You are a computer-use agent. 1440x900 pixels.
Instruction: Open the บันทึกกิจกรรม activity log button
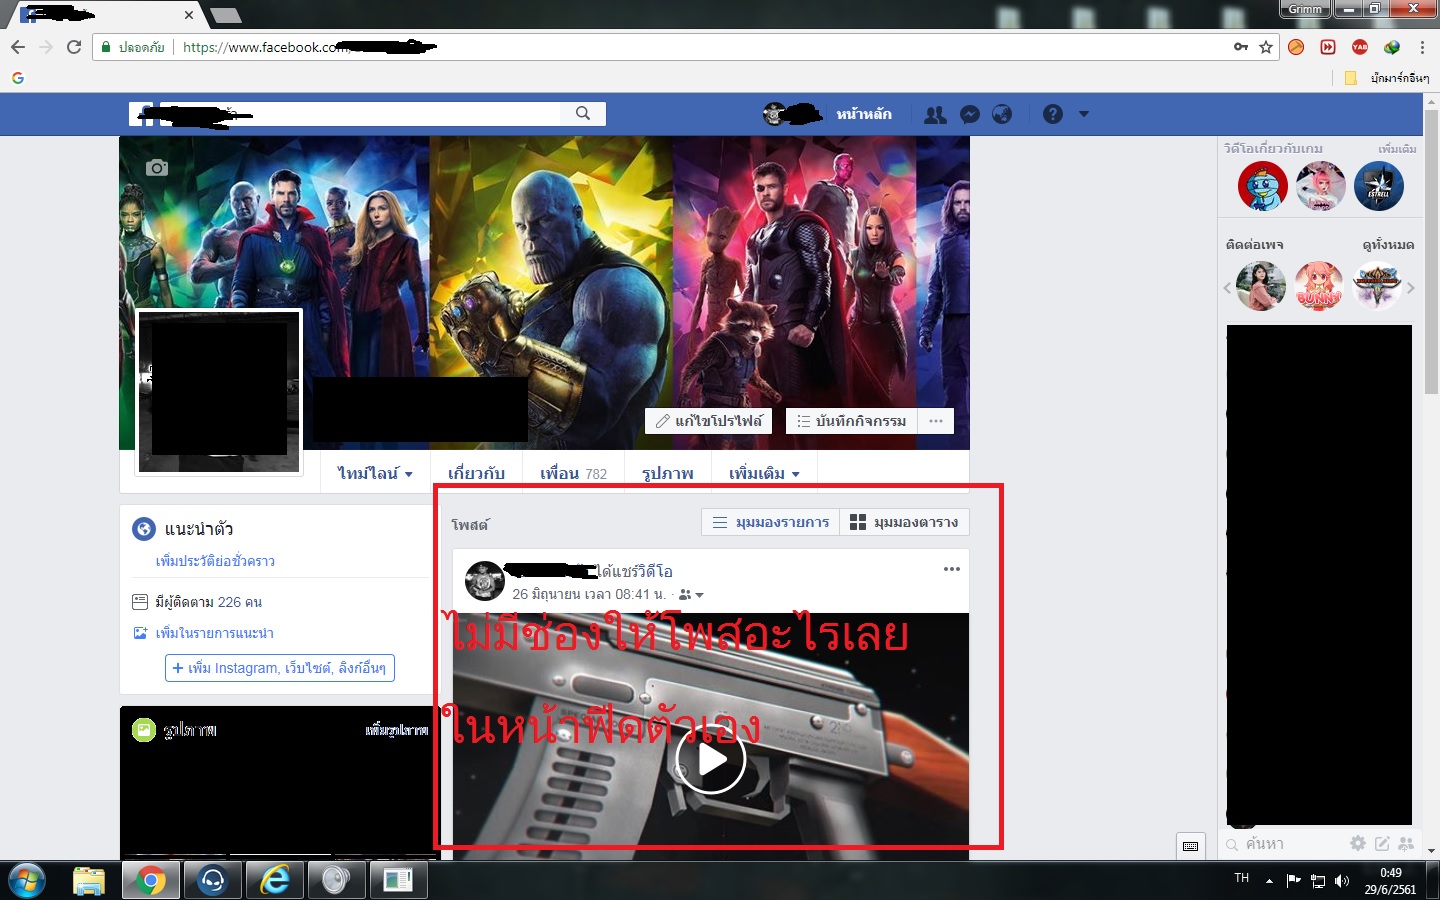click(x=851, y=421)
